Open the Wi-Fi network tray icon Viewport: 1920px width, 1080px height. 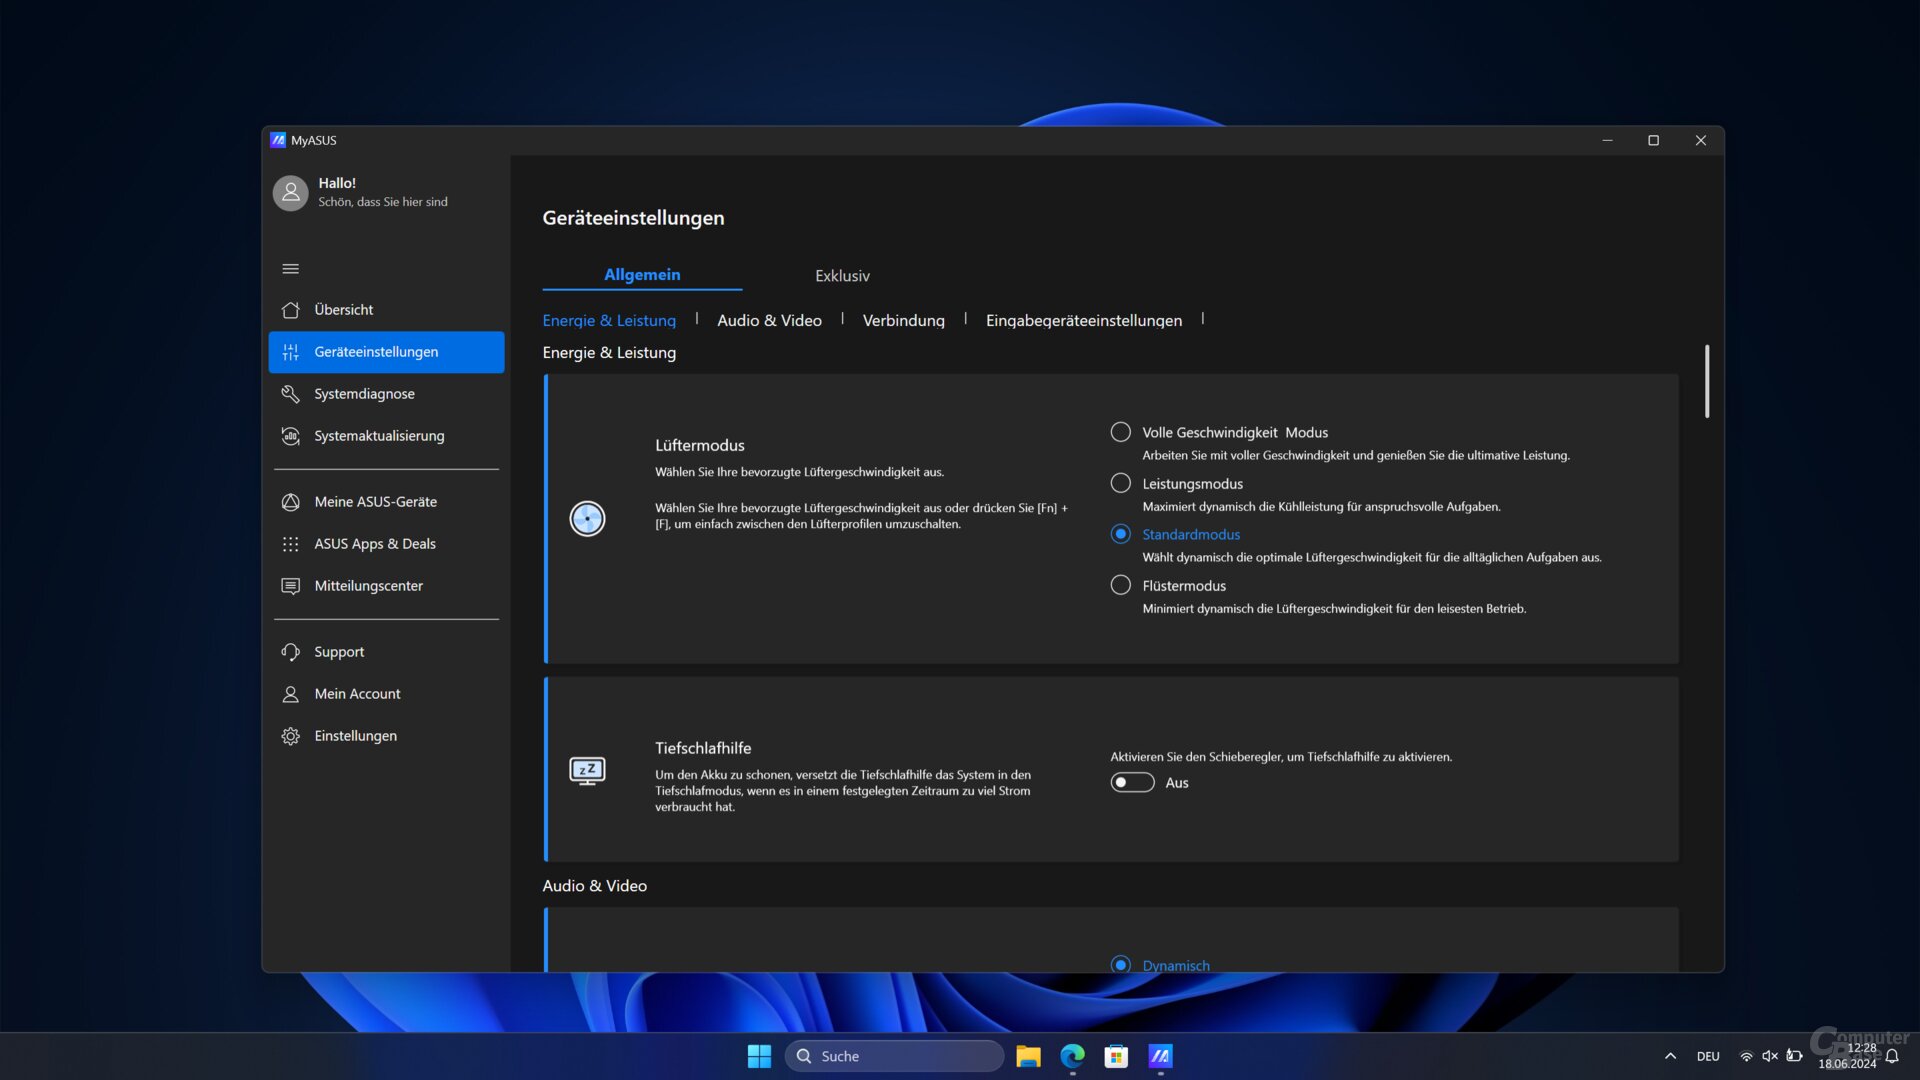point(1746,1056)
